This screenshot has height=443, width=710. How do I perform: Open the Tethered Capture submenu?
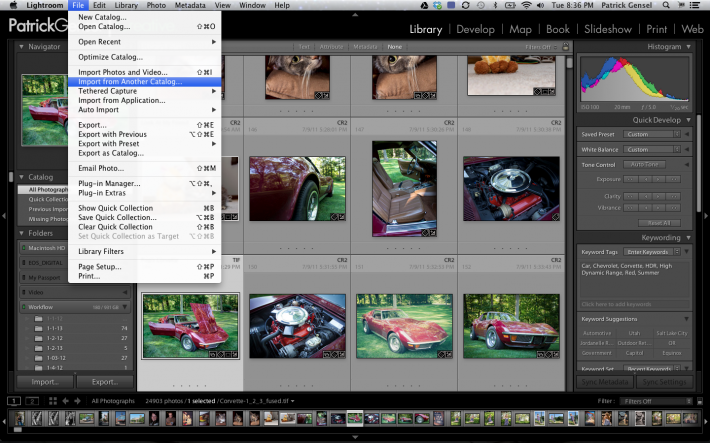point(144,91)
